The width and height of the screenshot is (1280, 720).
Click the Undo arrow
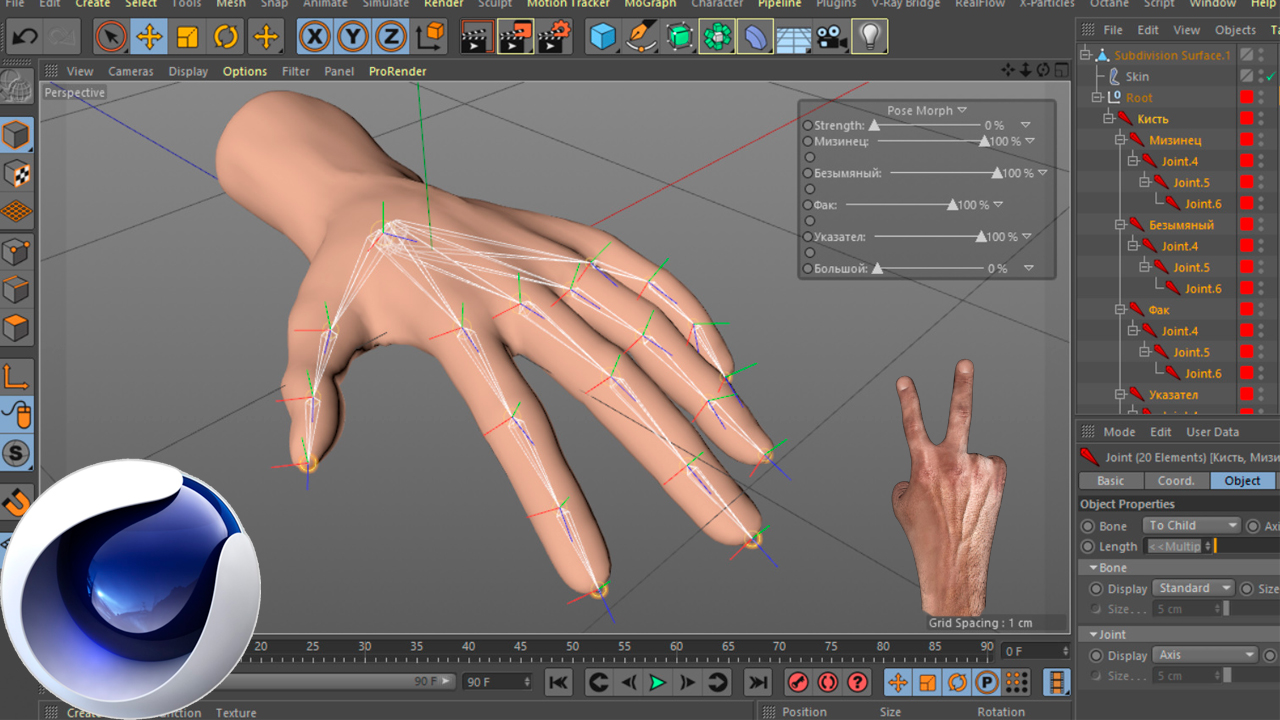click(25, 38)
